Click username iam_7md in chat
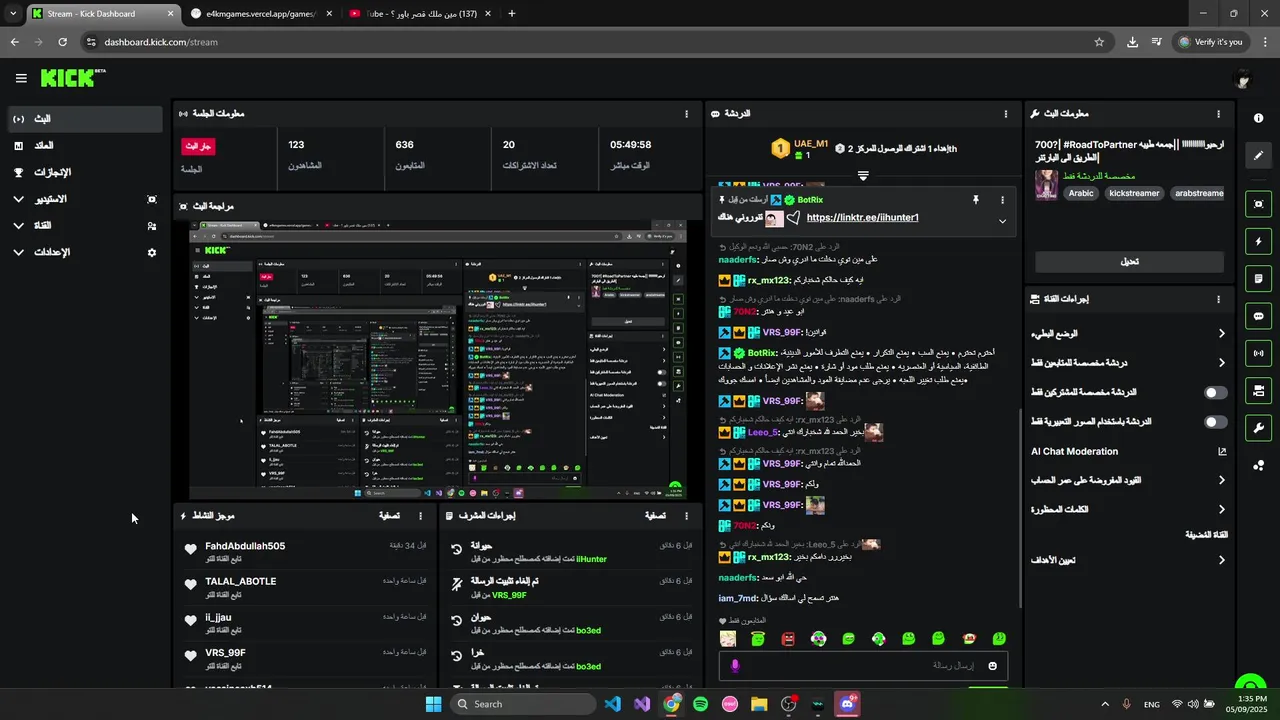Viewport: 1280px width, 720px height. pos(738,598)
